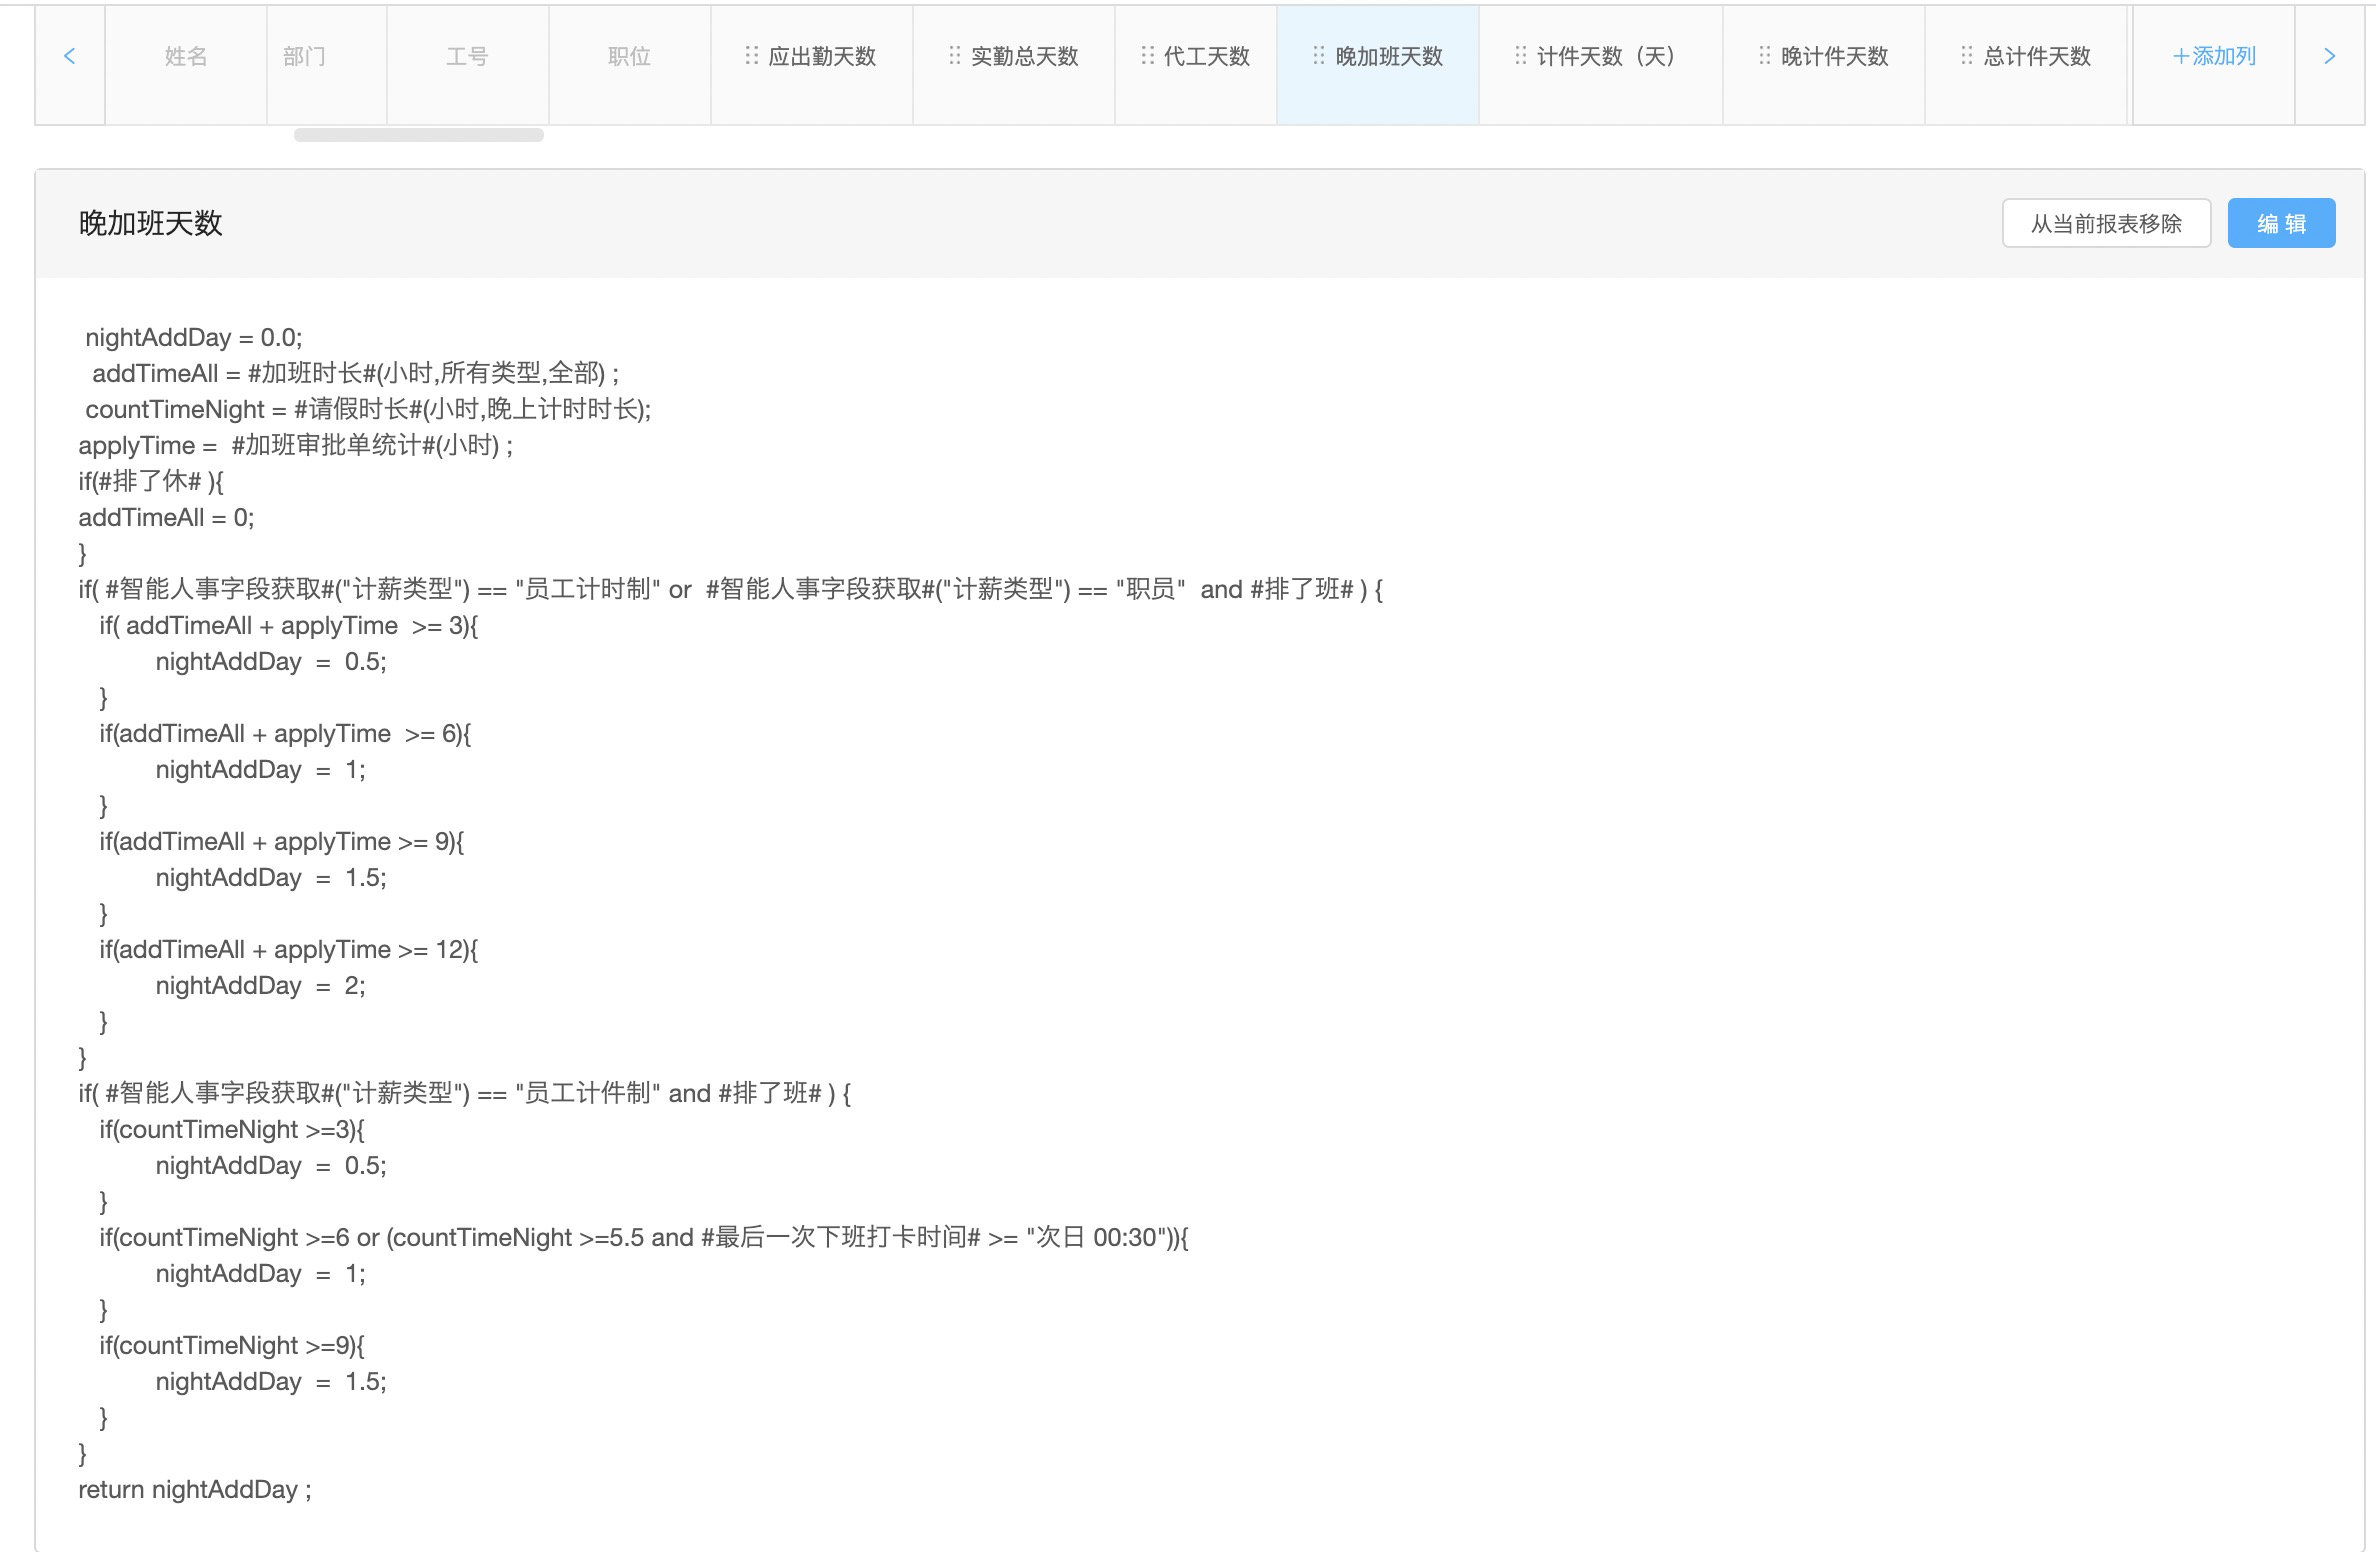Select drag handle icon beside 代工天数
Screen dimensions: 2376x1552
1146,57
